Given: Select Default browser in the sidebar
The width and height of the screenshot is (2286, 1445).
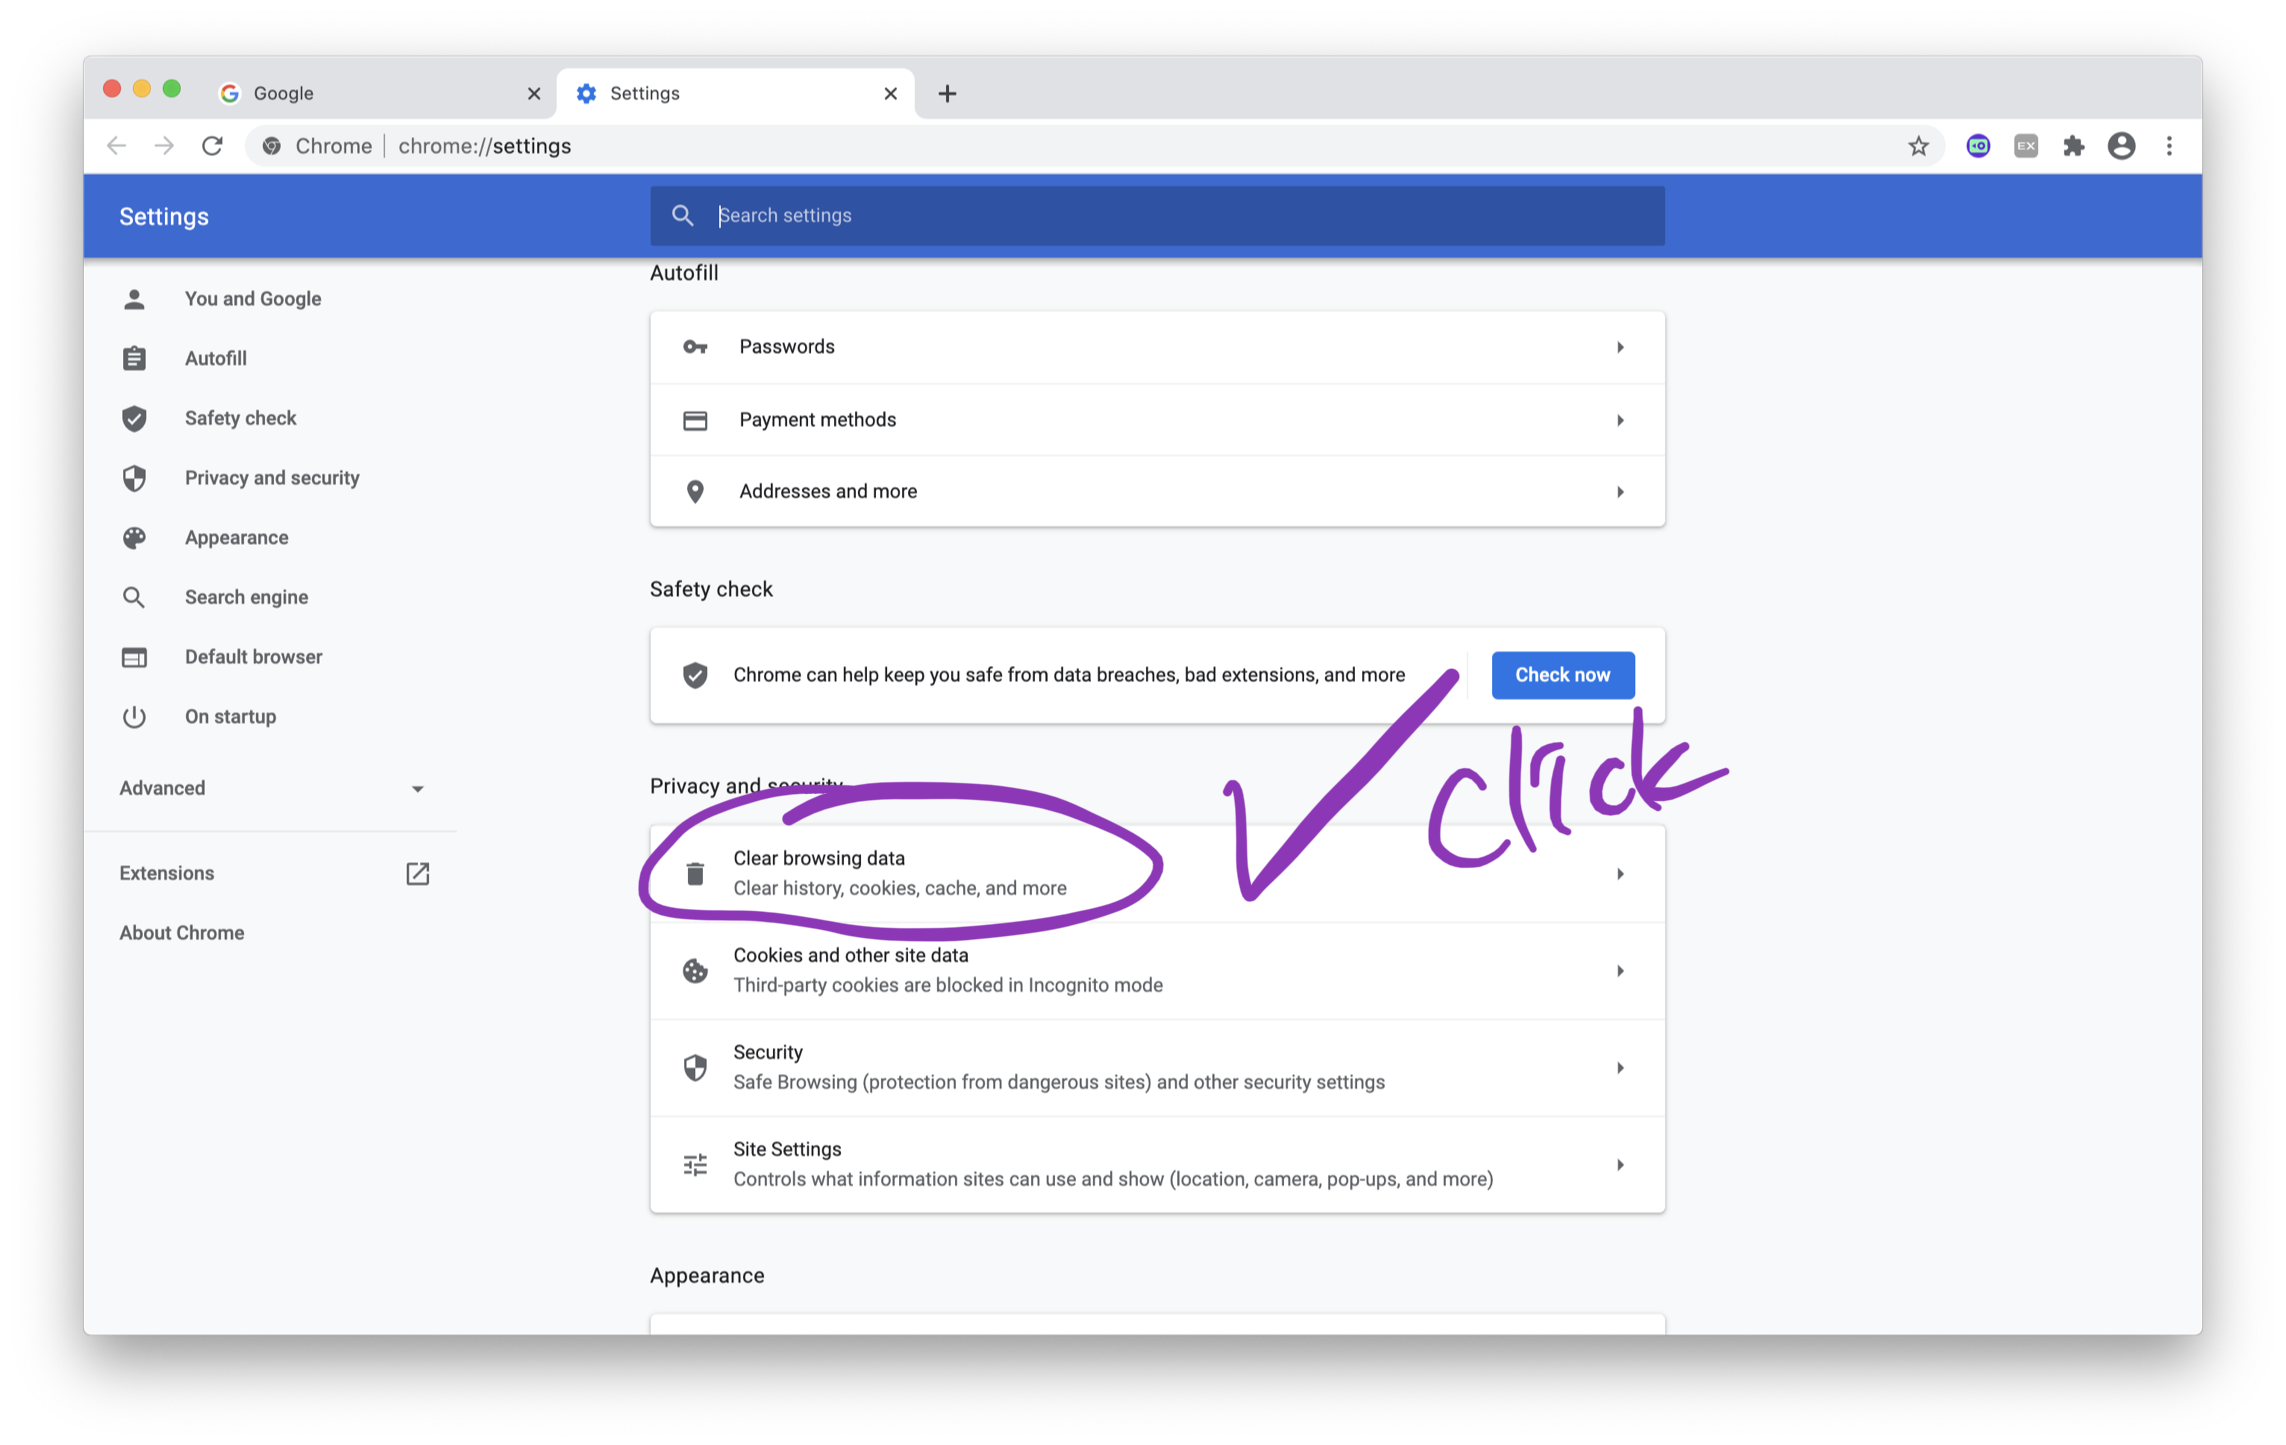Looking at the screenshot, I should [253, 657].
